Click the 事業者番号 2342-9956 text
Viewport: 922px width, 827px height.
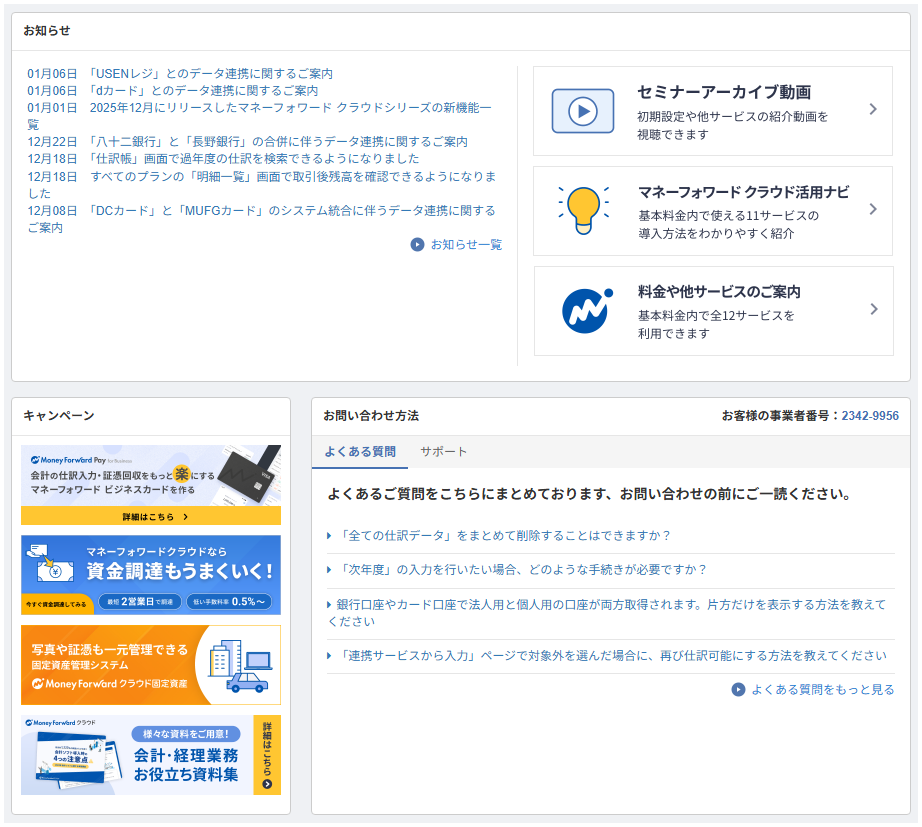[x=871, y=416]
